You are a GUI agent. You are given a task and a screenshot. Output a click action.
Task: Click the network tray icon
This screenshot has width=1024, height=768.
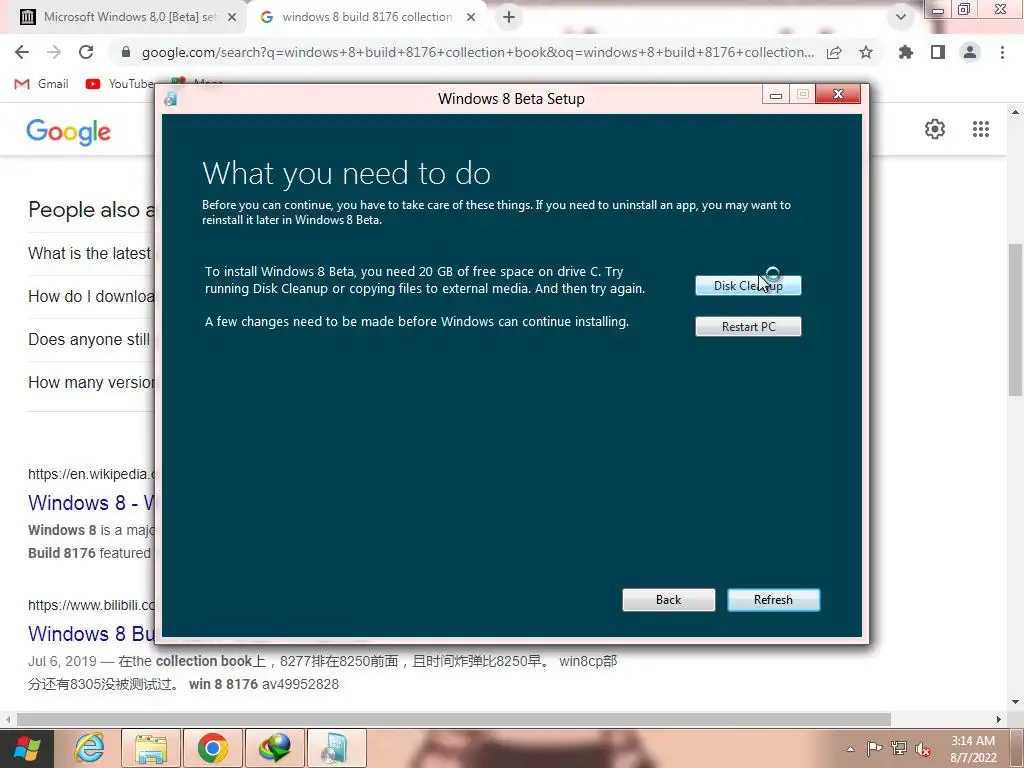[899, 749]
